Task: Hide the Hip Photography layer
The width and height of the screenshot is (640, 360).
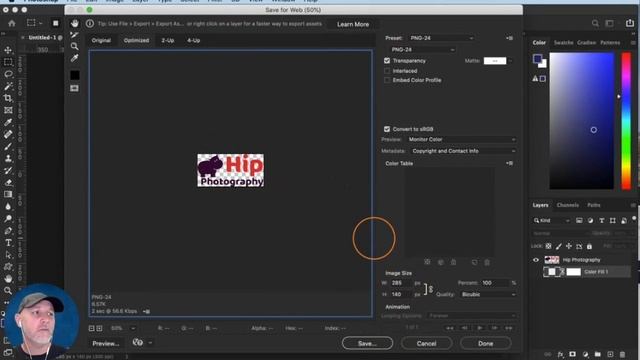Action: click(x=536, y=260)
